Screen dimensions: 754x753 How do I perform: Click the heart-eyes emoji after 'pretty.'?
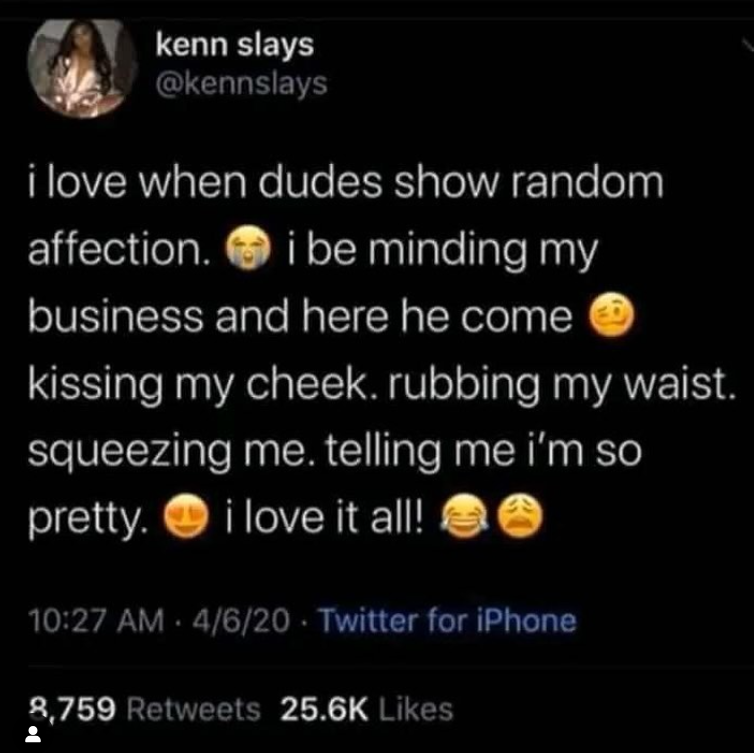click(187, 515)
